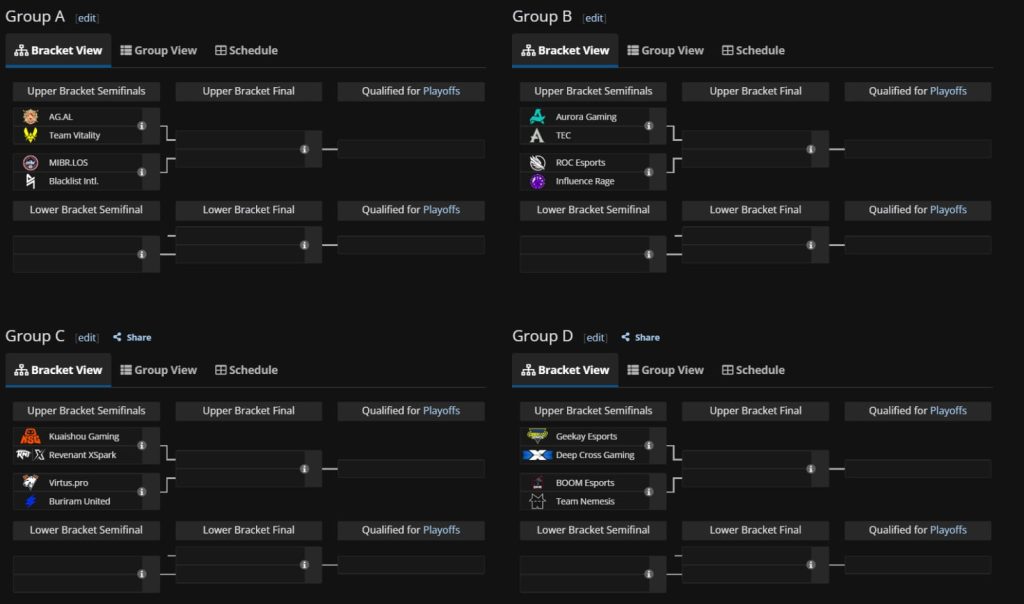Open match info for AG.AL vs Team Vitality
The height and width of the screenshot is (604, 1024).
[x=142, y=126]
